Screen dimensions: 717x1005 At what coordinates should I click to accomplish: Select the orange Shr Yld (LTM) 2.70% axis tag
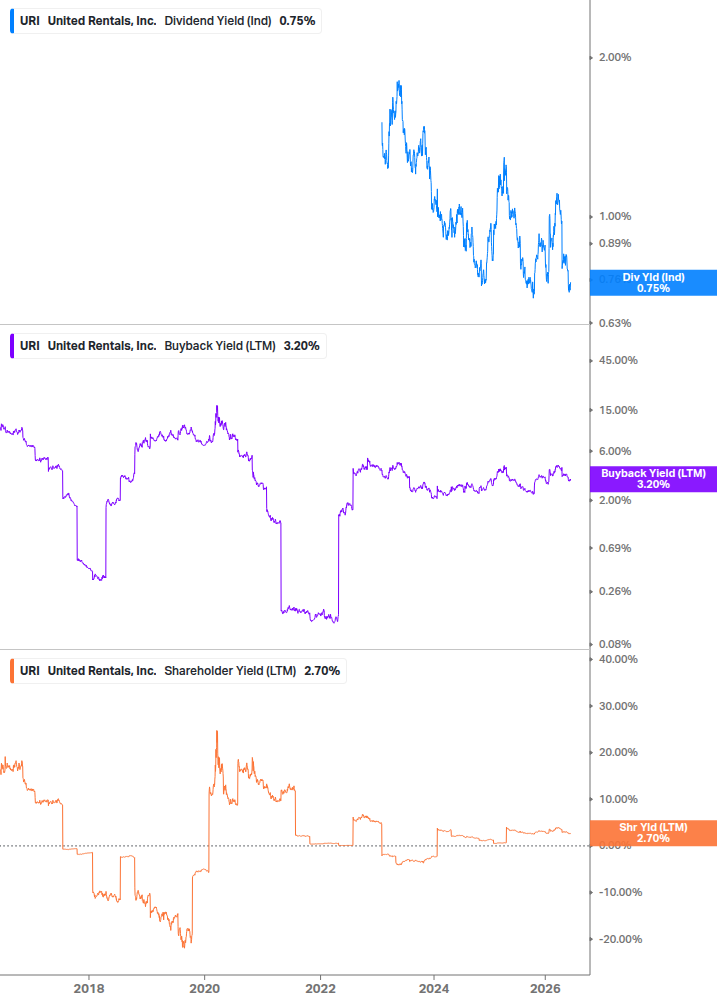(653, 833)
